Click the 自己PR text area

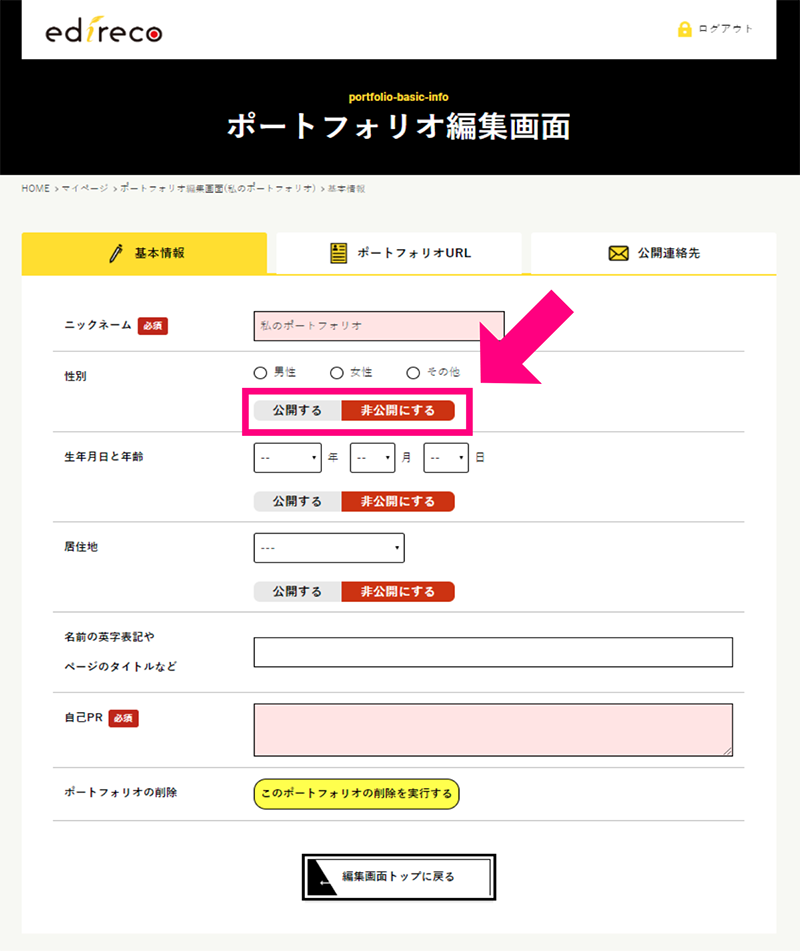click(493, 729)
